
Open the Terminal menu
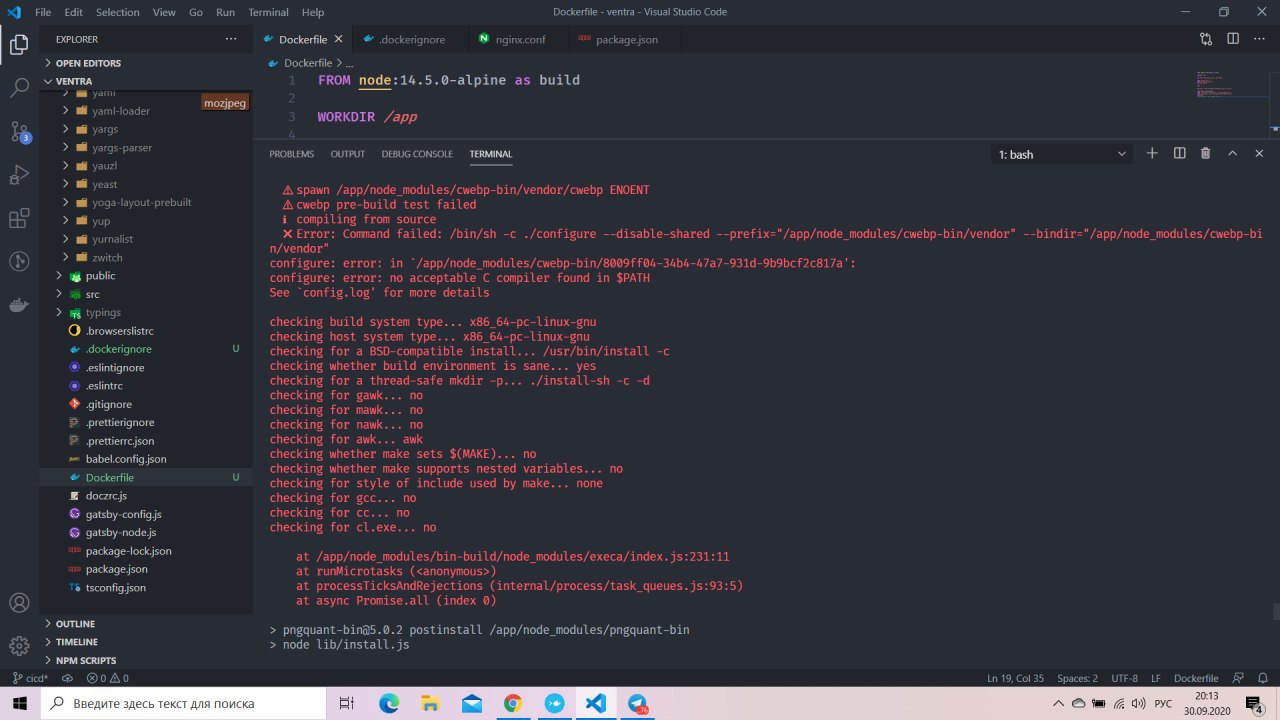268,12
